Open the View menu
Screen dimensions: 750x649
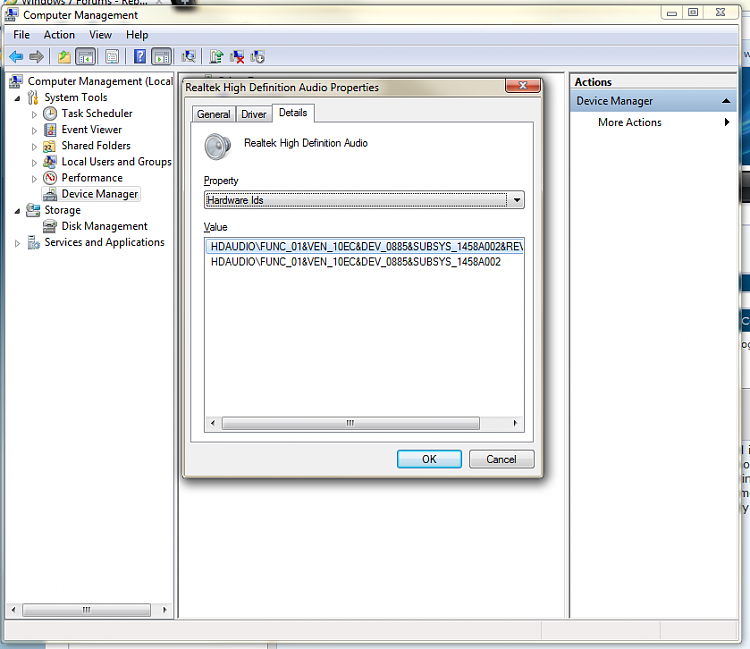point(100,35)
